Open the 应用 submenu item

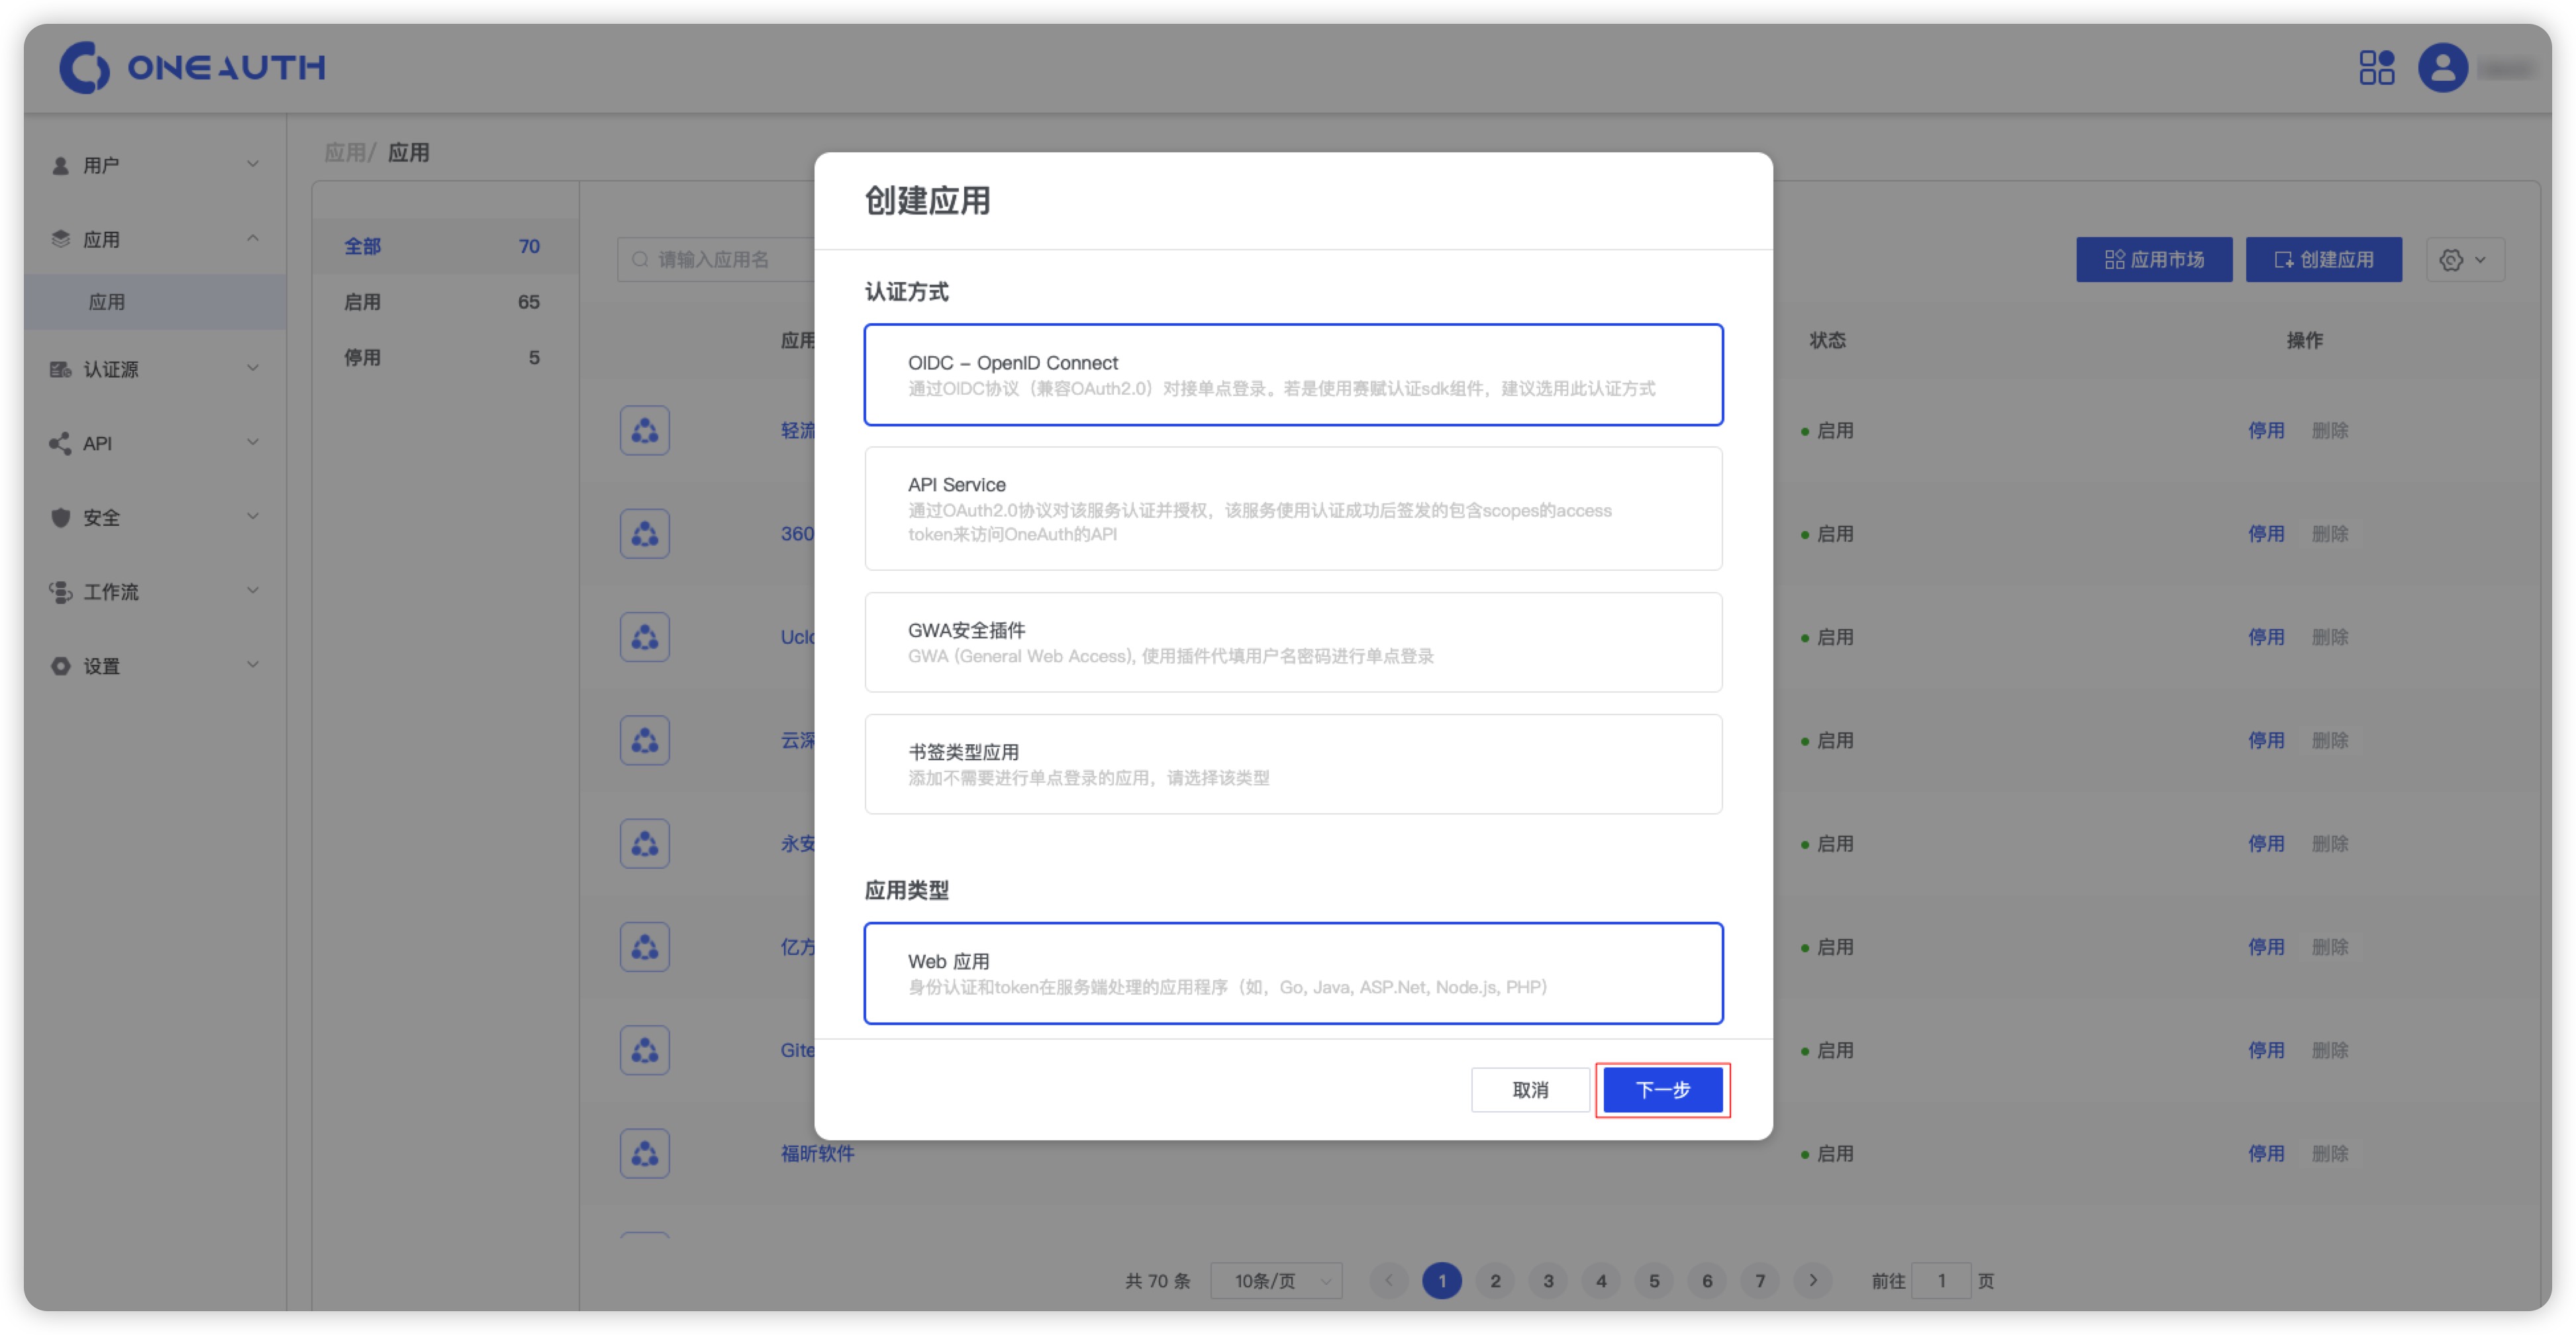click(x=155, y=302)
